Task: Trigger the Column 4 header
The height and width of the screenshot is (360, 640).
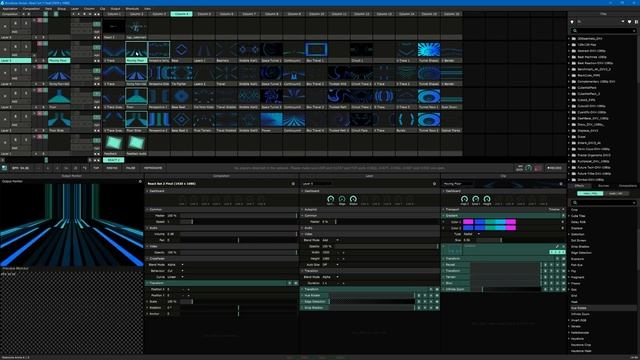Action: point(181,14)
